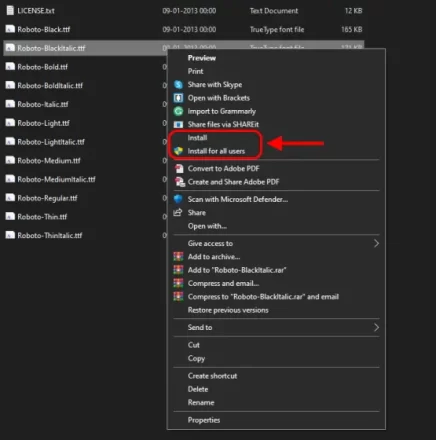Choose Install from the context menu
The width and height of the screenshot is (436, 440).
click(197, 138)
